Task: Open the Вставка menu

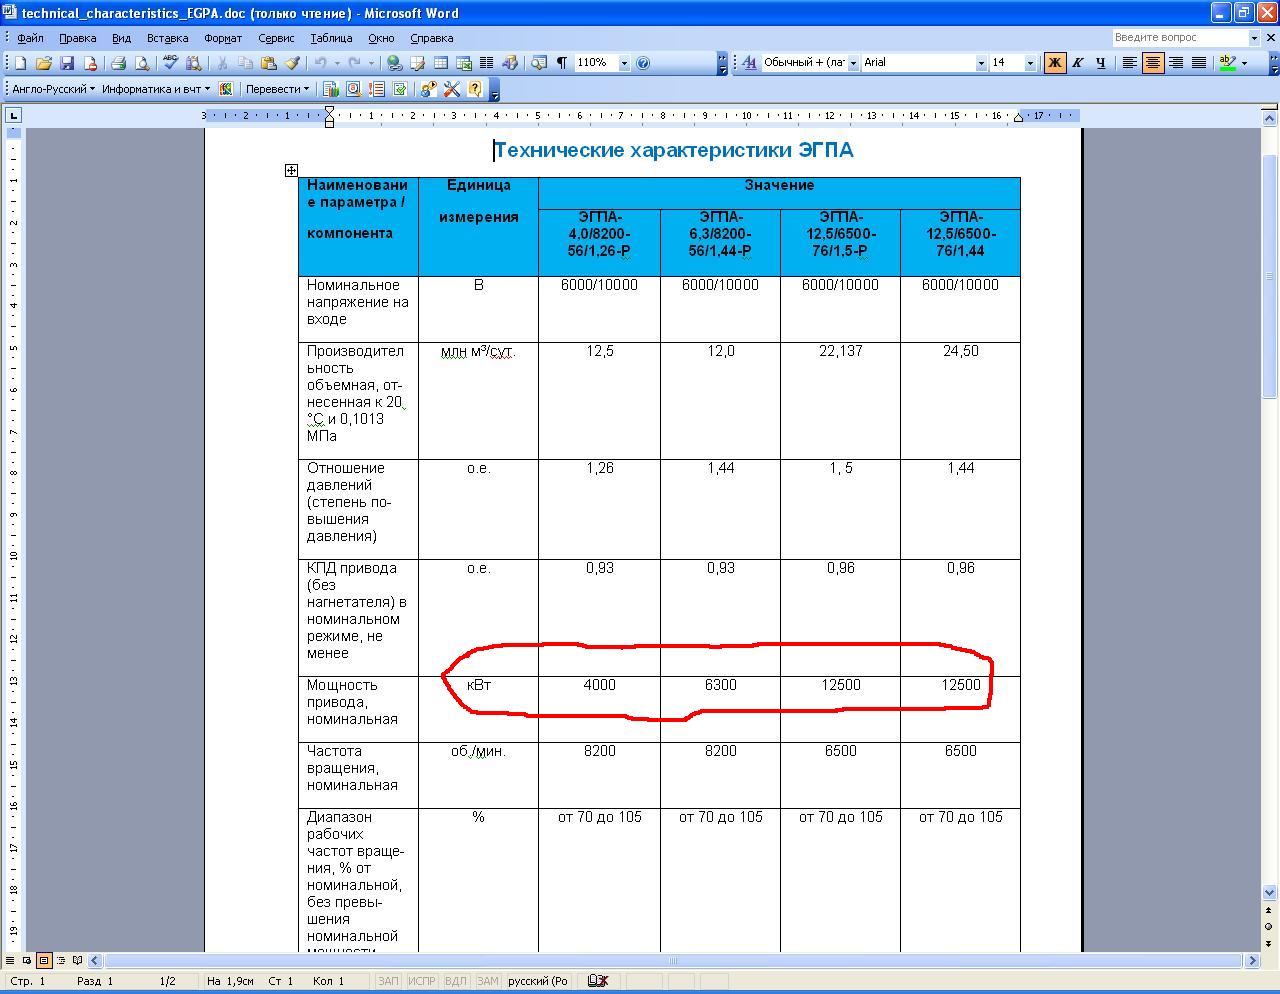Action: point(167,38)
